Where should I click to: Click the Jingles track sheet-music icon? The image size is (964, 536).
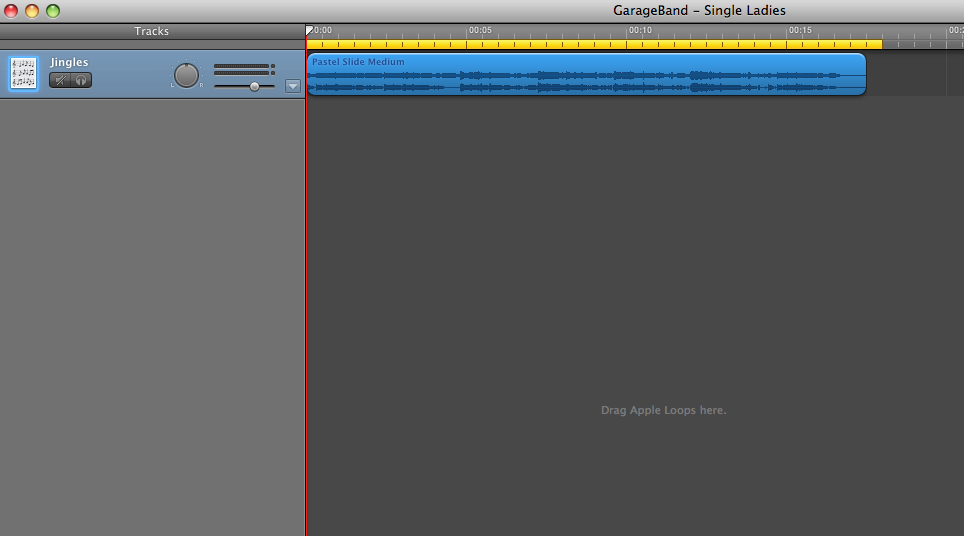[x=23, y=73]
